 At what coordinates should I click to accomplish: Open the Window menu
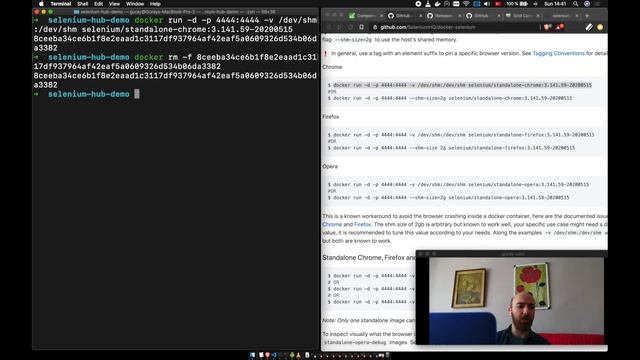pyautogui.click(x=135, y=4)
